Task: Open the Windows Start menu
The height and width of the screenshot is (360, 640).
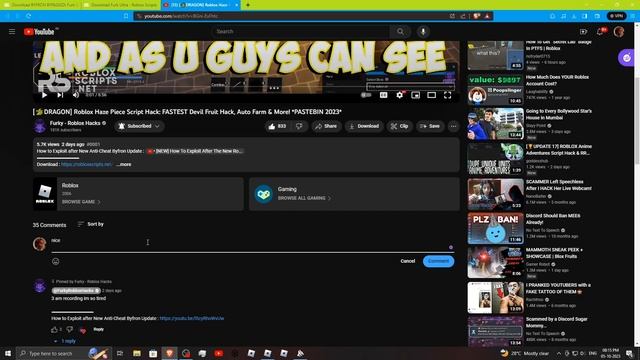Action: coord(8,353)
